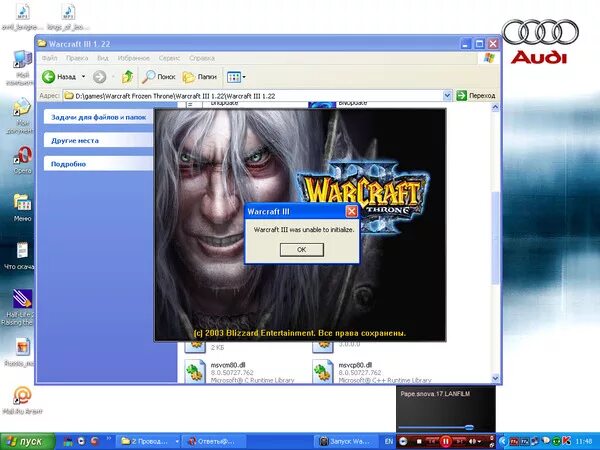Image resolution: width=600 pixels, height=450 pixels.
Task: Expand hidden tray icons arrow
Action: click(x=503, y=442)
